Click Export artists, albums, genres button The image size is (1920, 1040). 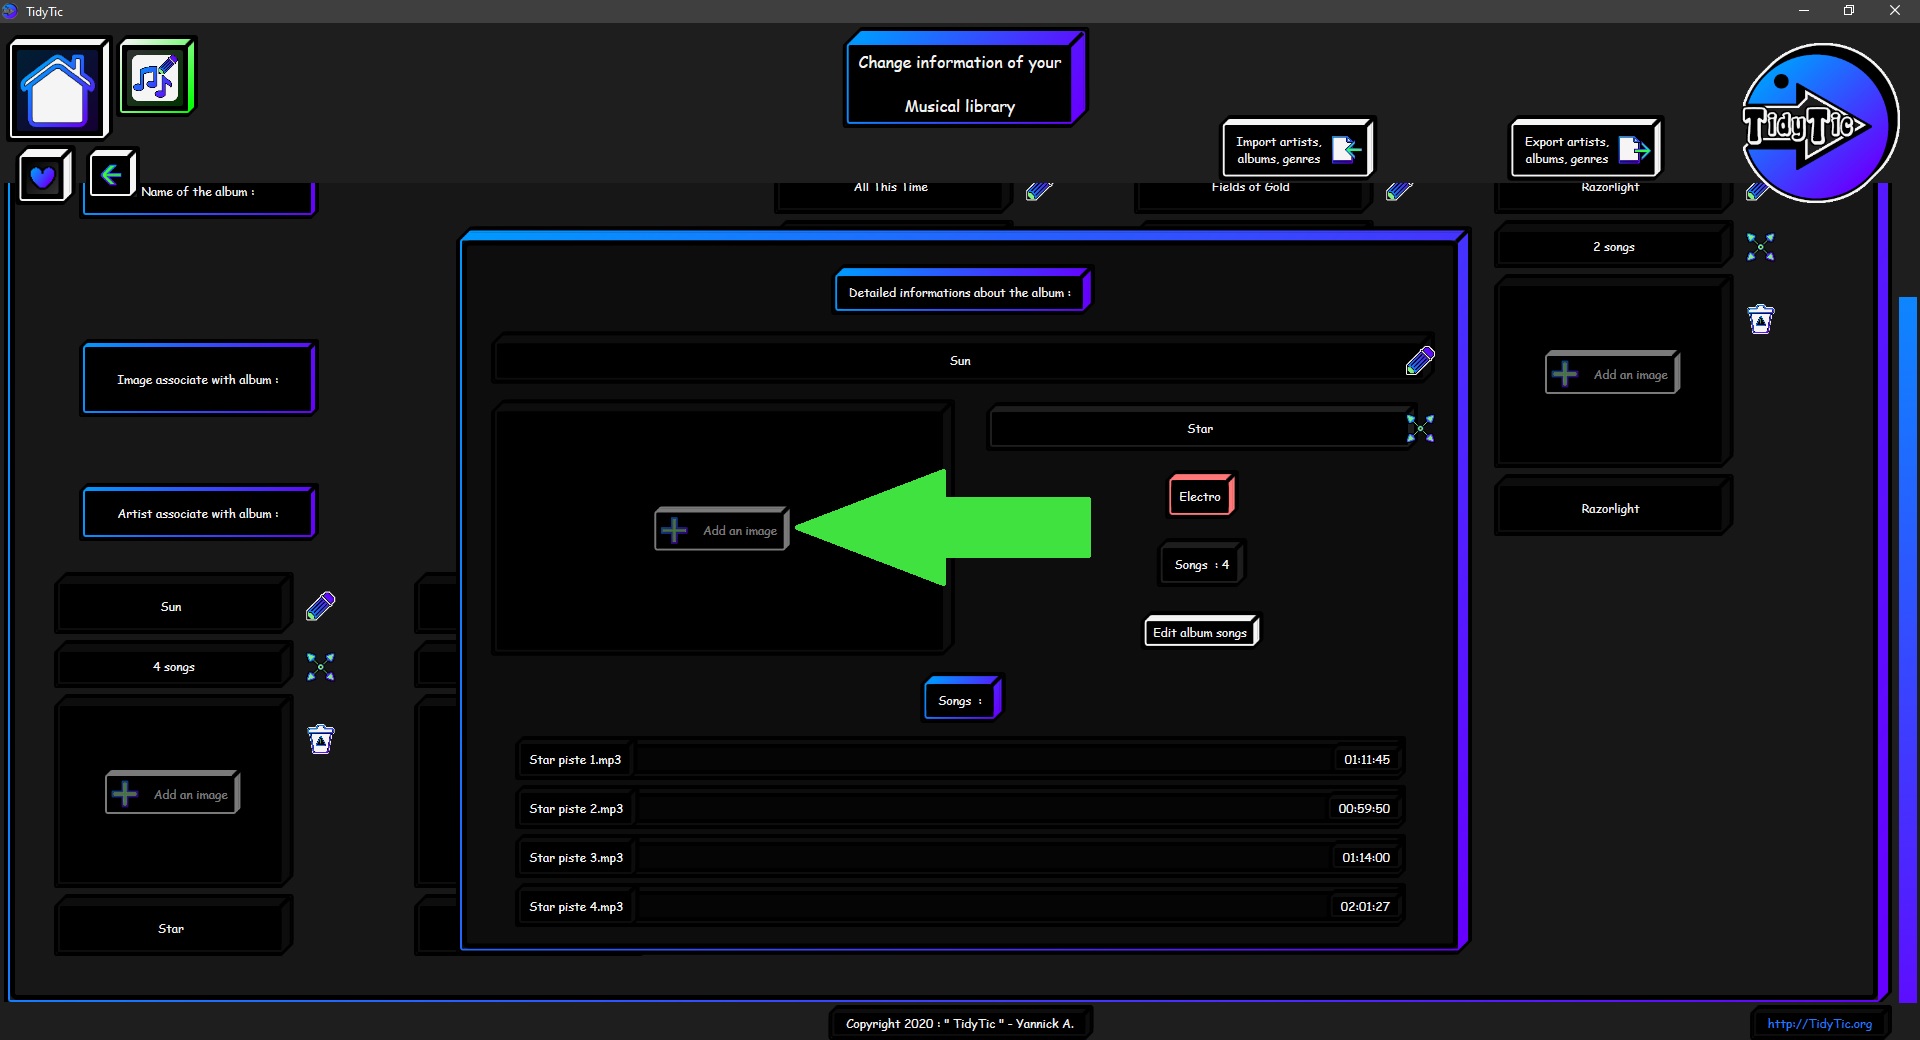tap(1585, 150)
